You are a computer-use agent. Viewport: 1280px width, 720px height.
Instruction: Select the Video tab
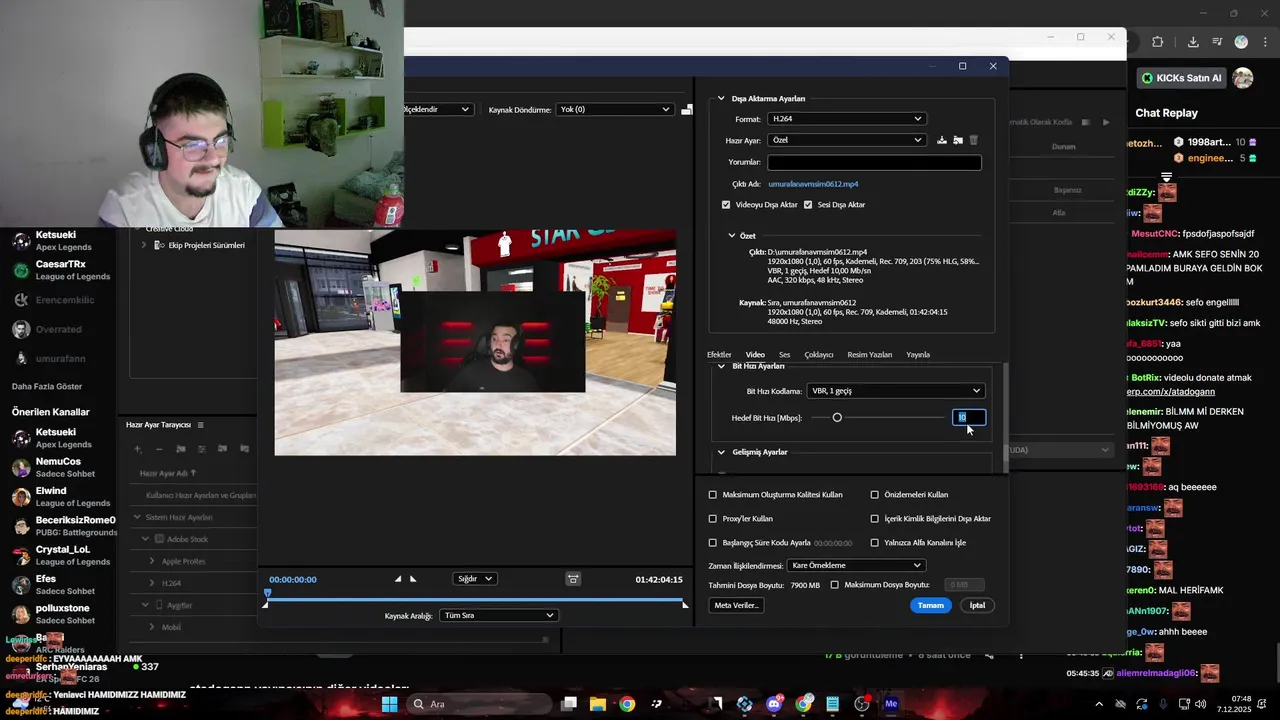[755, 355]
